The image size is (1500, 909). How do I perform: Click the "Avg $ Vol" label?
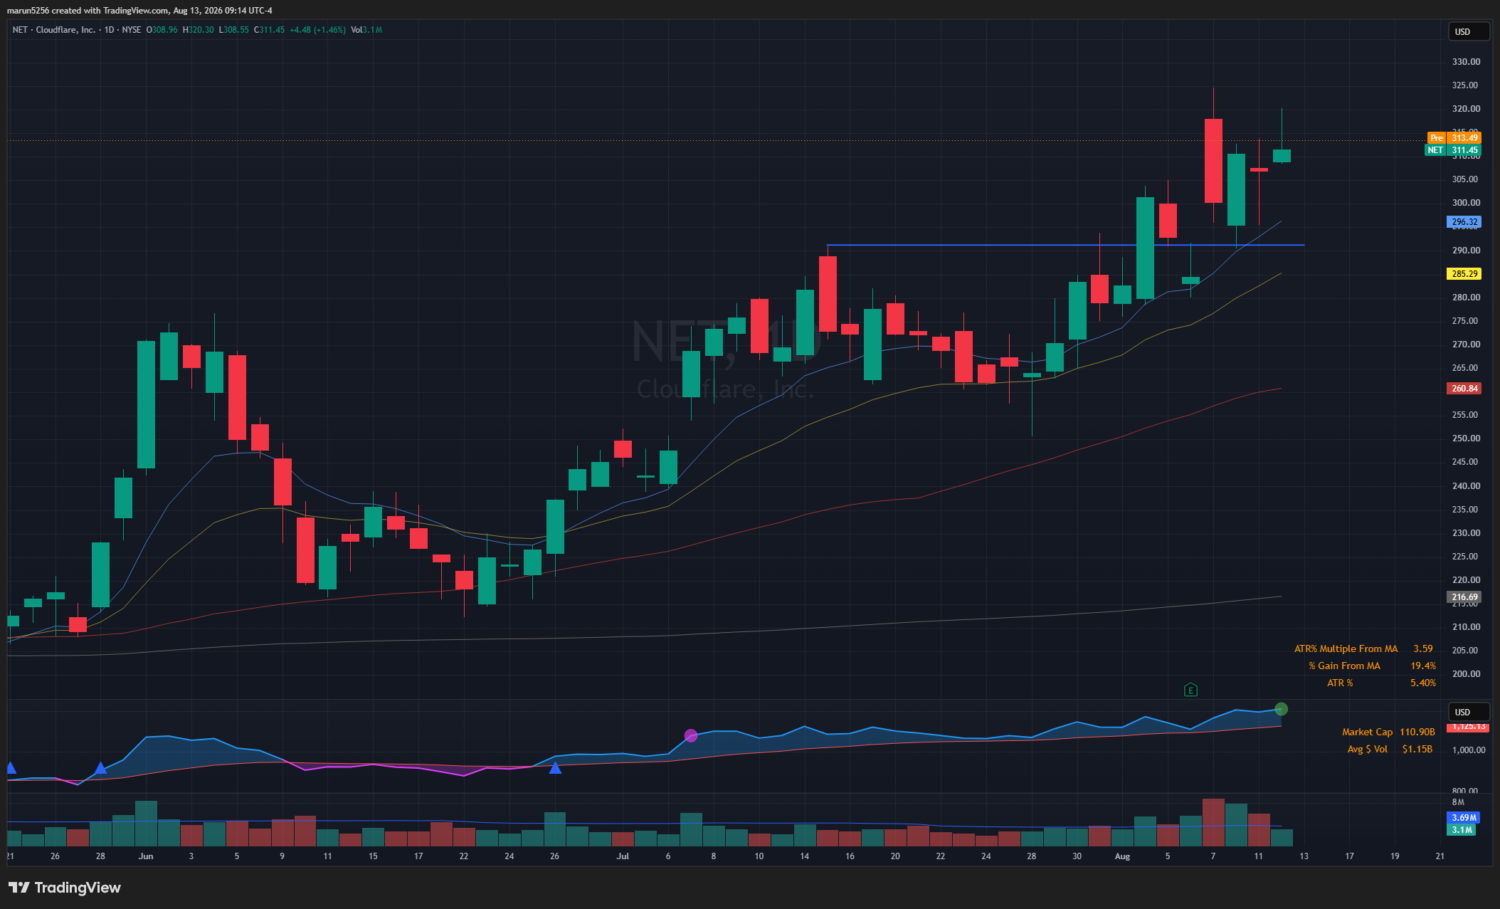point(1367,749)
